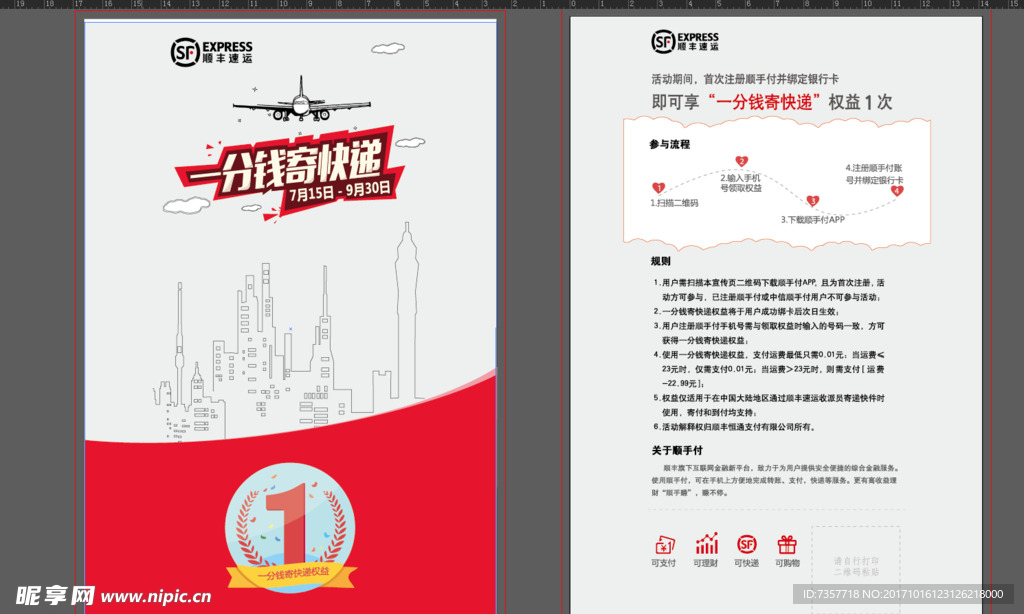The width and height of the screenshot is (1024, 614).
Task: Select heart marker number 1 in the flow
Action: coord(658,188)
